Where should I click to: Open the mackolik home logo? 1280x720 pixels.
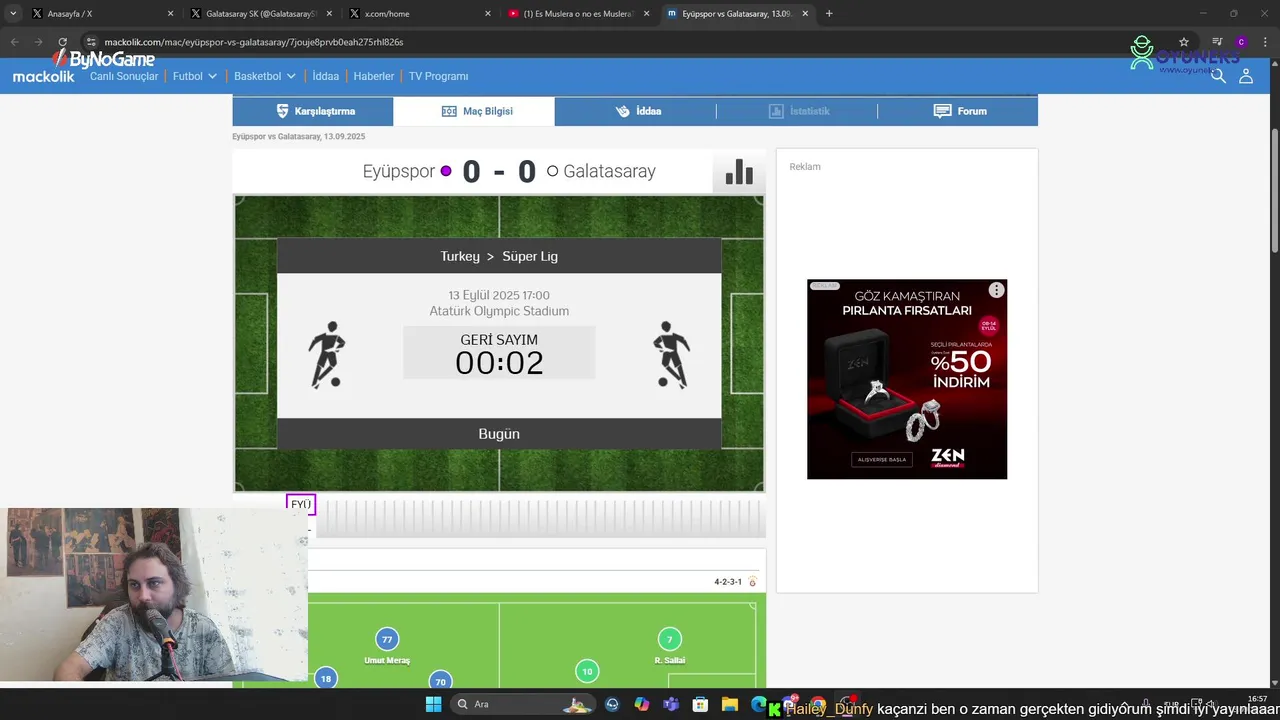(43, 76)
